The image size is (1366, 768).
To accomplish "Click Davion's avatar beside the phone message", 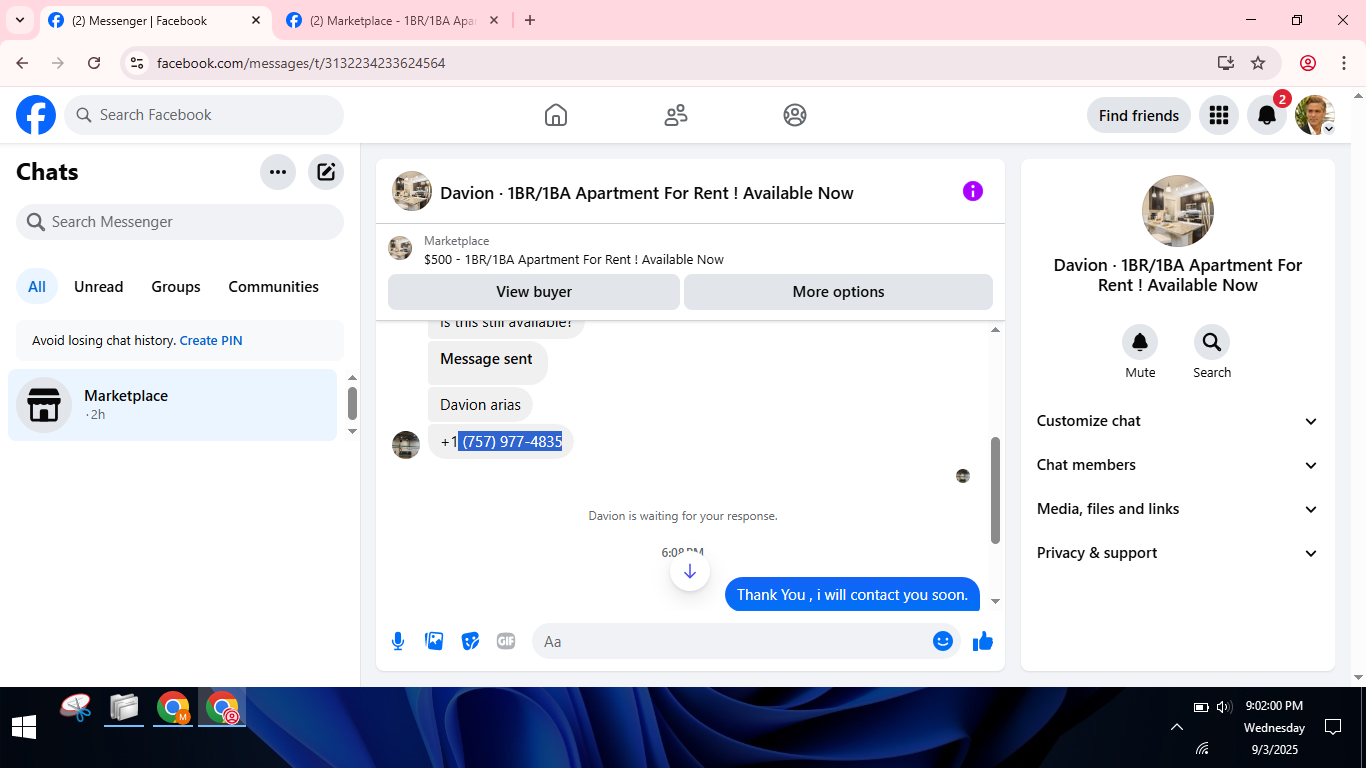I will (406, 445).
